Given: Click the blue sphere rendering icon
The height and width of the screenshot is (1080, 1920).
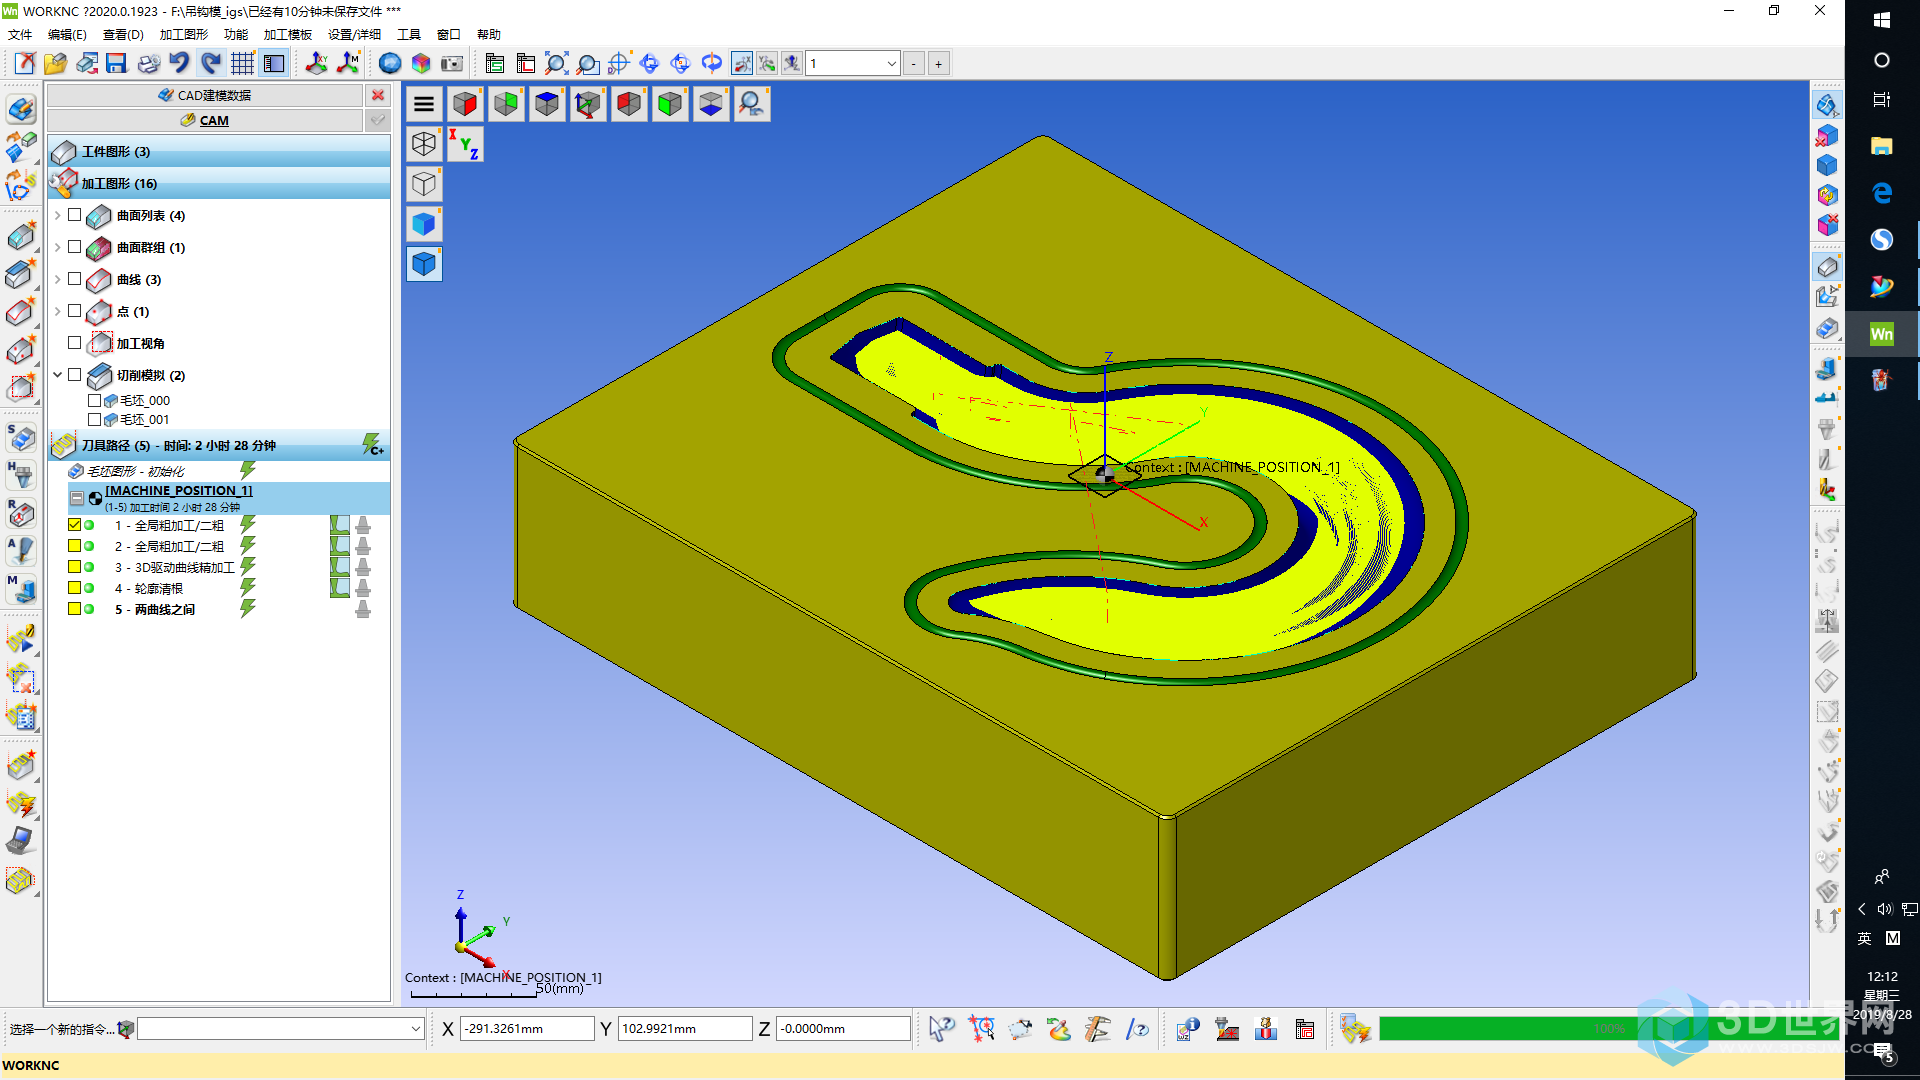Looking at the screenshot, I should (x=390, y=64).
